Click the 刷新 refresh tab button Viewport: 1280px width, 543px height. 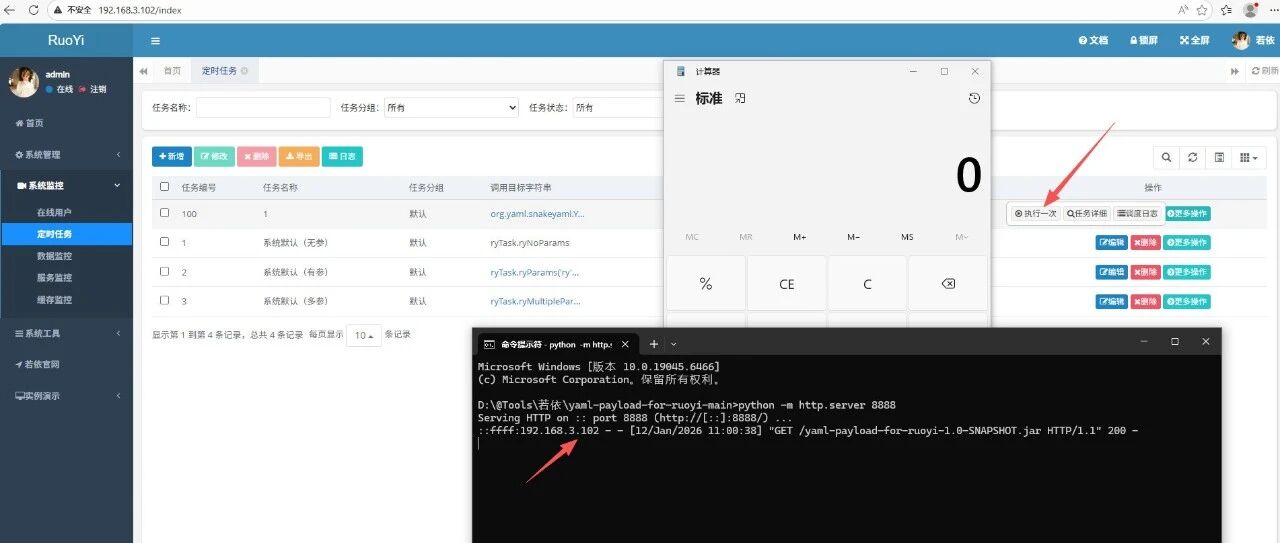(x=1264, y=71)
